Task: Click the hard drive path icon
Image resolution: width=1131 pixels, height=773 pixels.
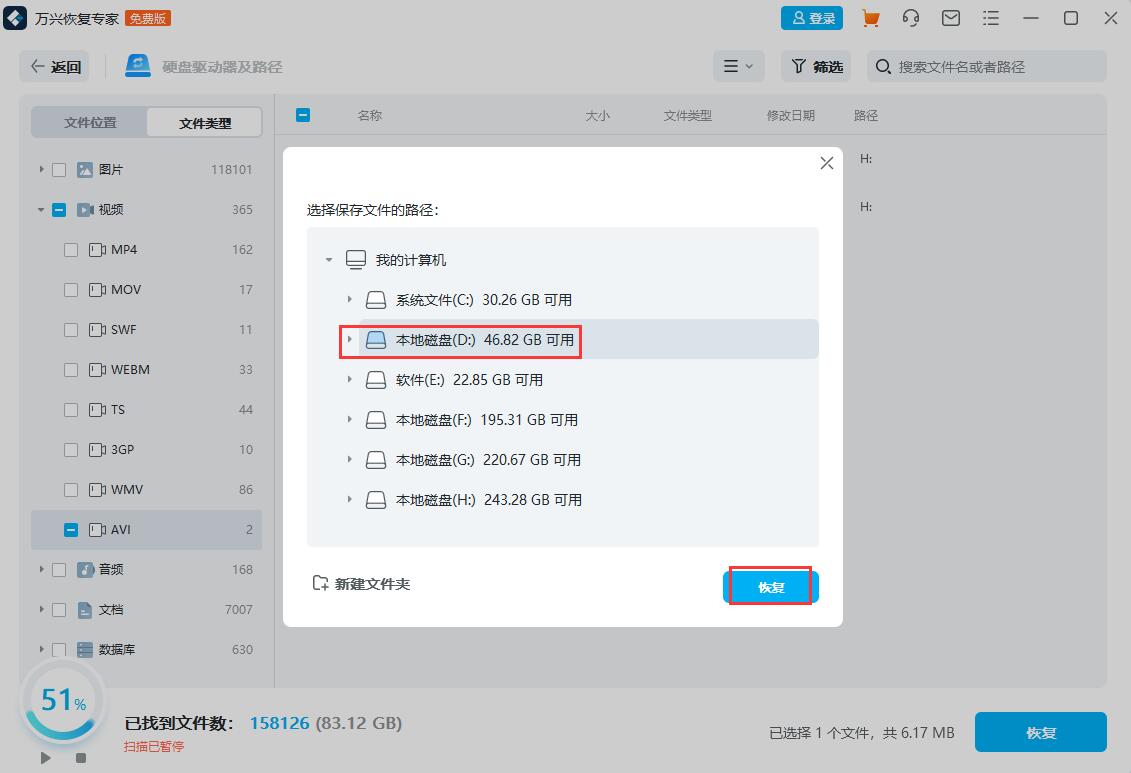Action: click(x=138, y=66)
